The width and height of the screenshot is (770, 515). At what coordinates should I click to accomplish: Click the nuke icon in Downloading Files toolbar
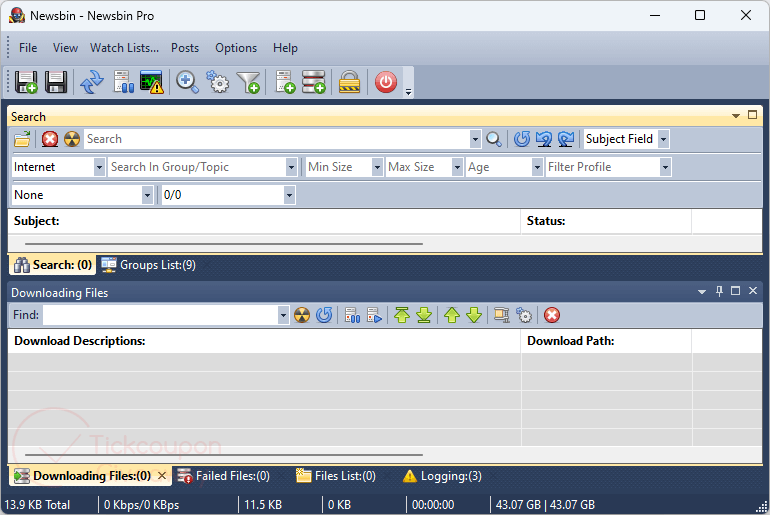302,315
